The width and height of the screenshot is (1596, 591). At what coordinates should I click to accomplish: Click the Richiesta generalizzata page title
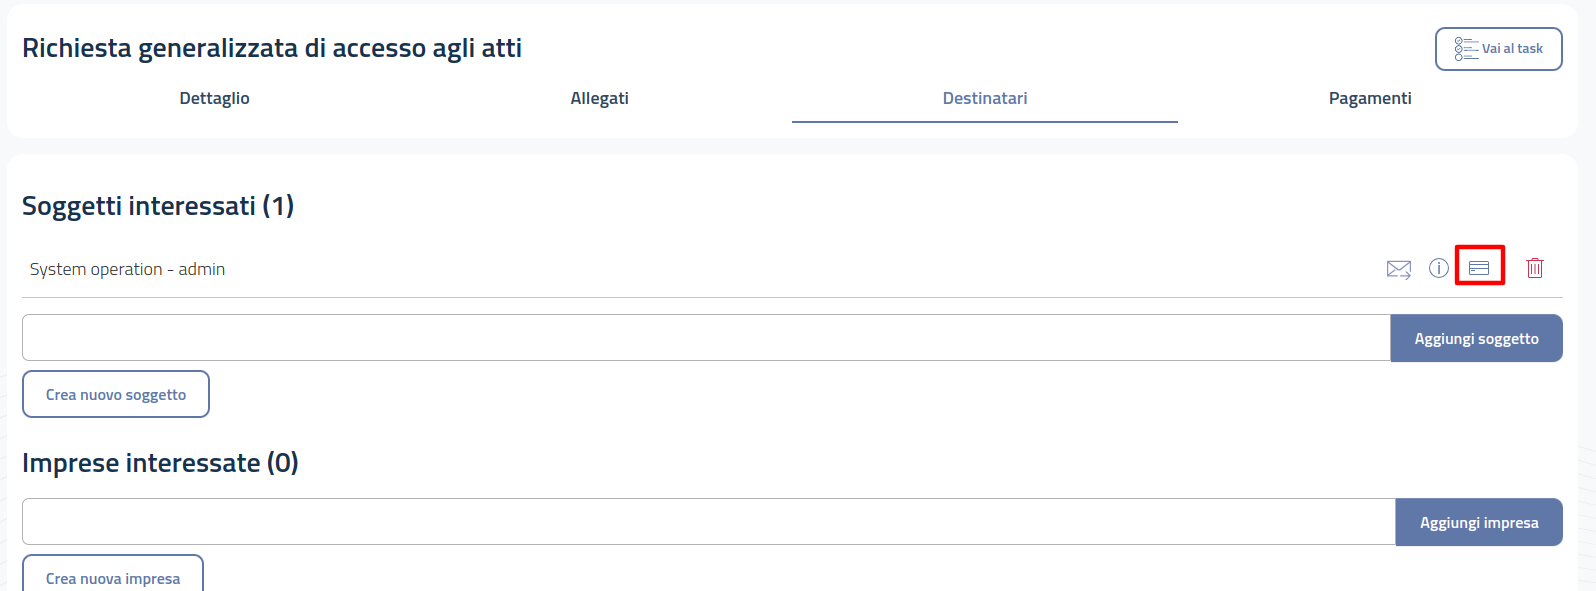point(272,48)
